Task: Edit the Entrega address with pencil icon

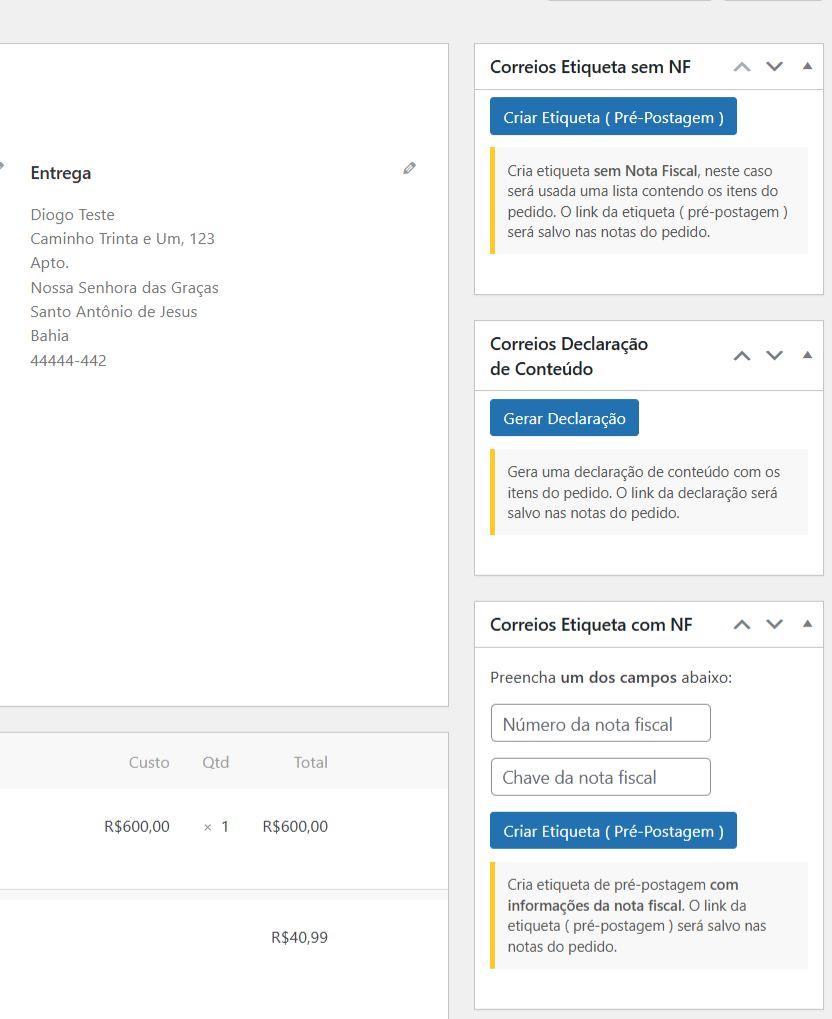Action: pyautogui.click(x=409, y=168)
